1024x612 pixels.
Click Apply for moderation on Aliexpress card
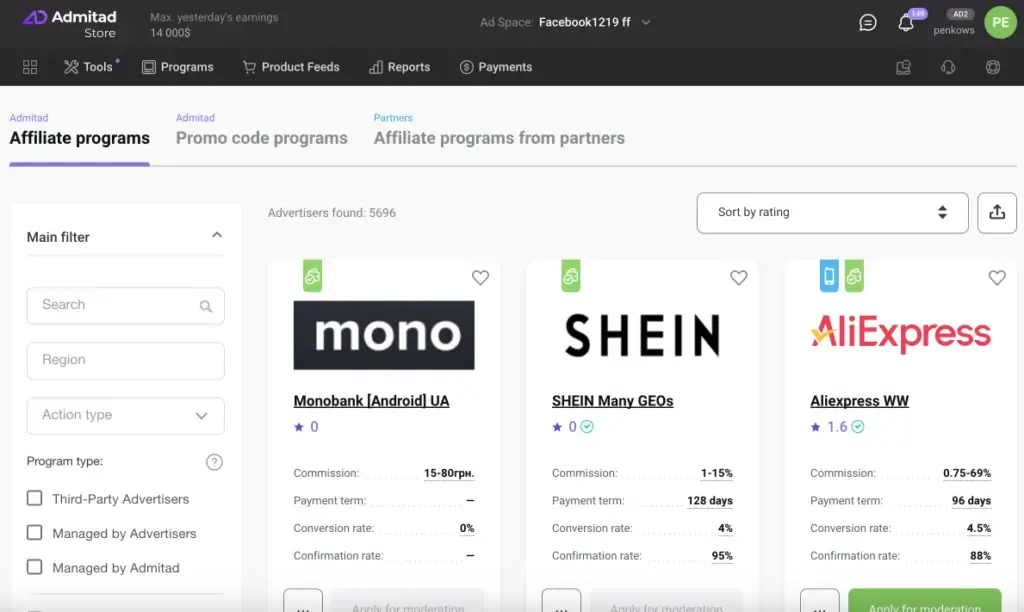(925, 601)
